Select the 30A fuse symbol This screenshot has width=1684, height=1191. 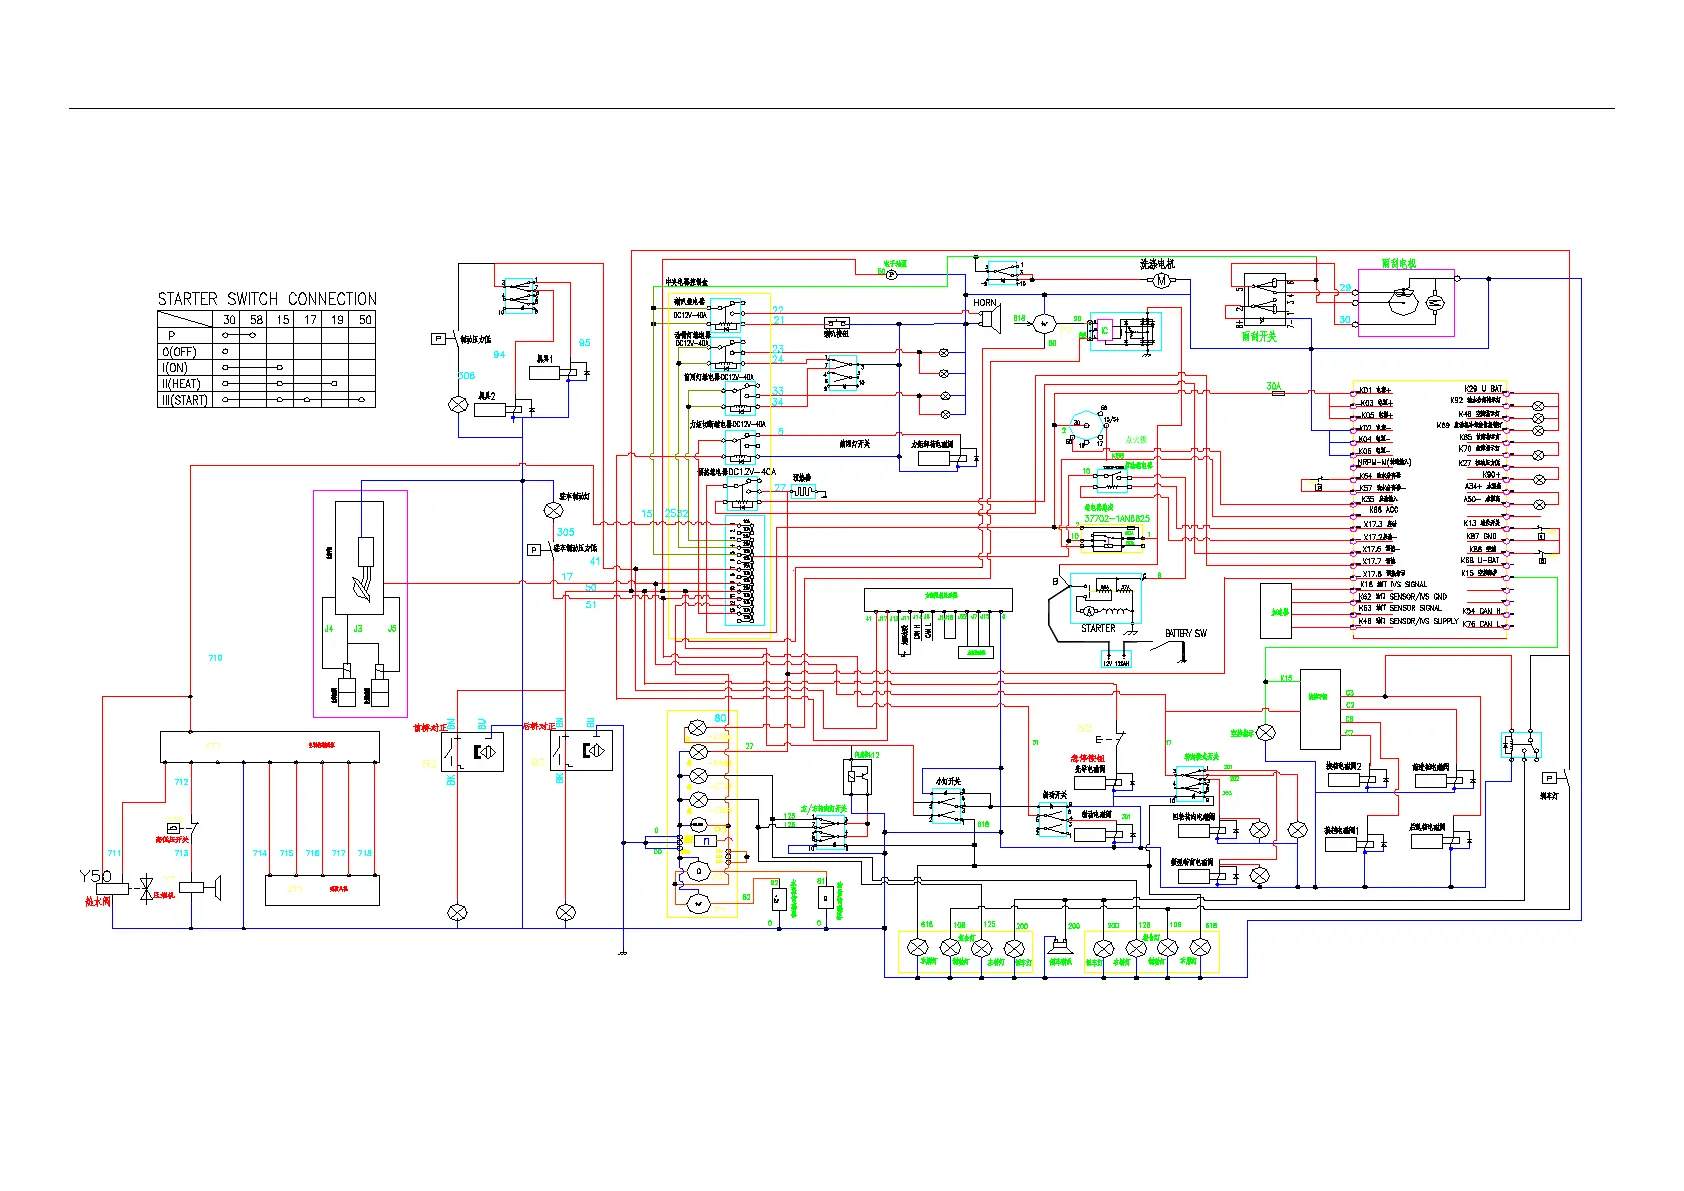coord(1276,395)
